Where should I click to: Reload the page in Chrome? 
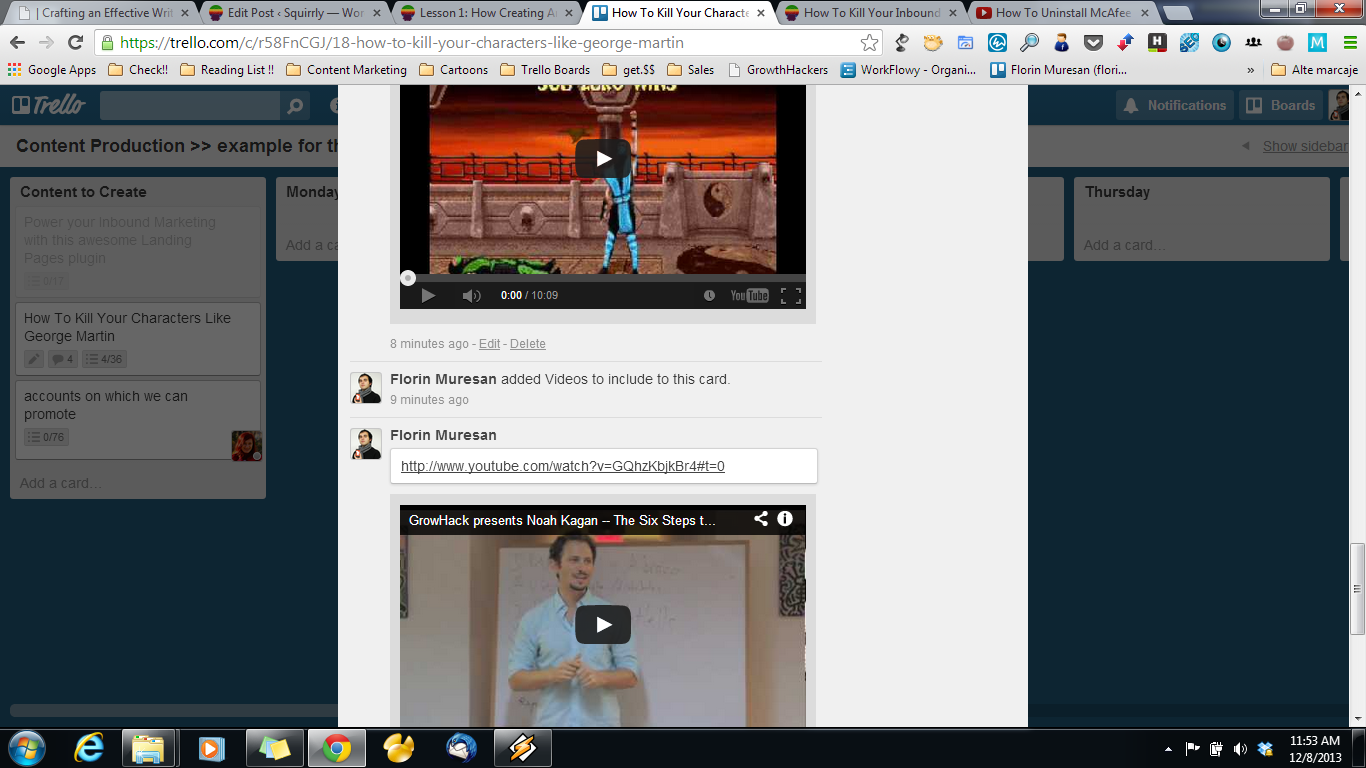pos(75,43)
